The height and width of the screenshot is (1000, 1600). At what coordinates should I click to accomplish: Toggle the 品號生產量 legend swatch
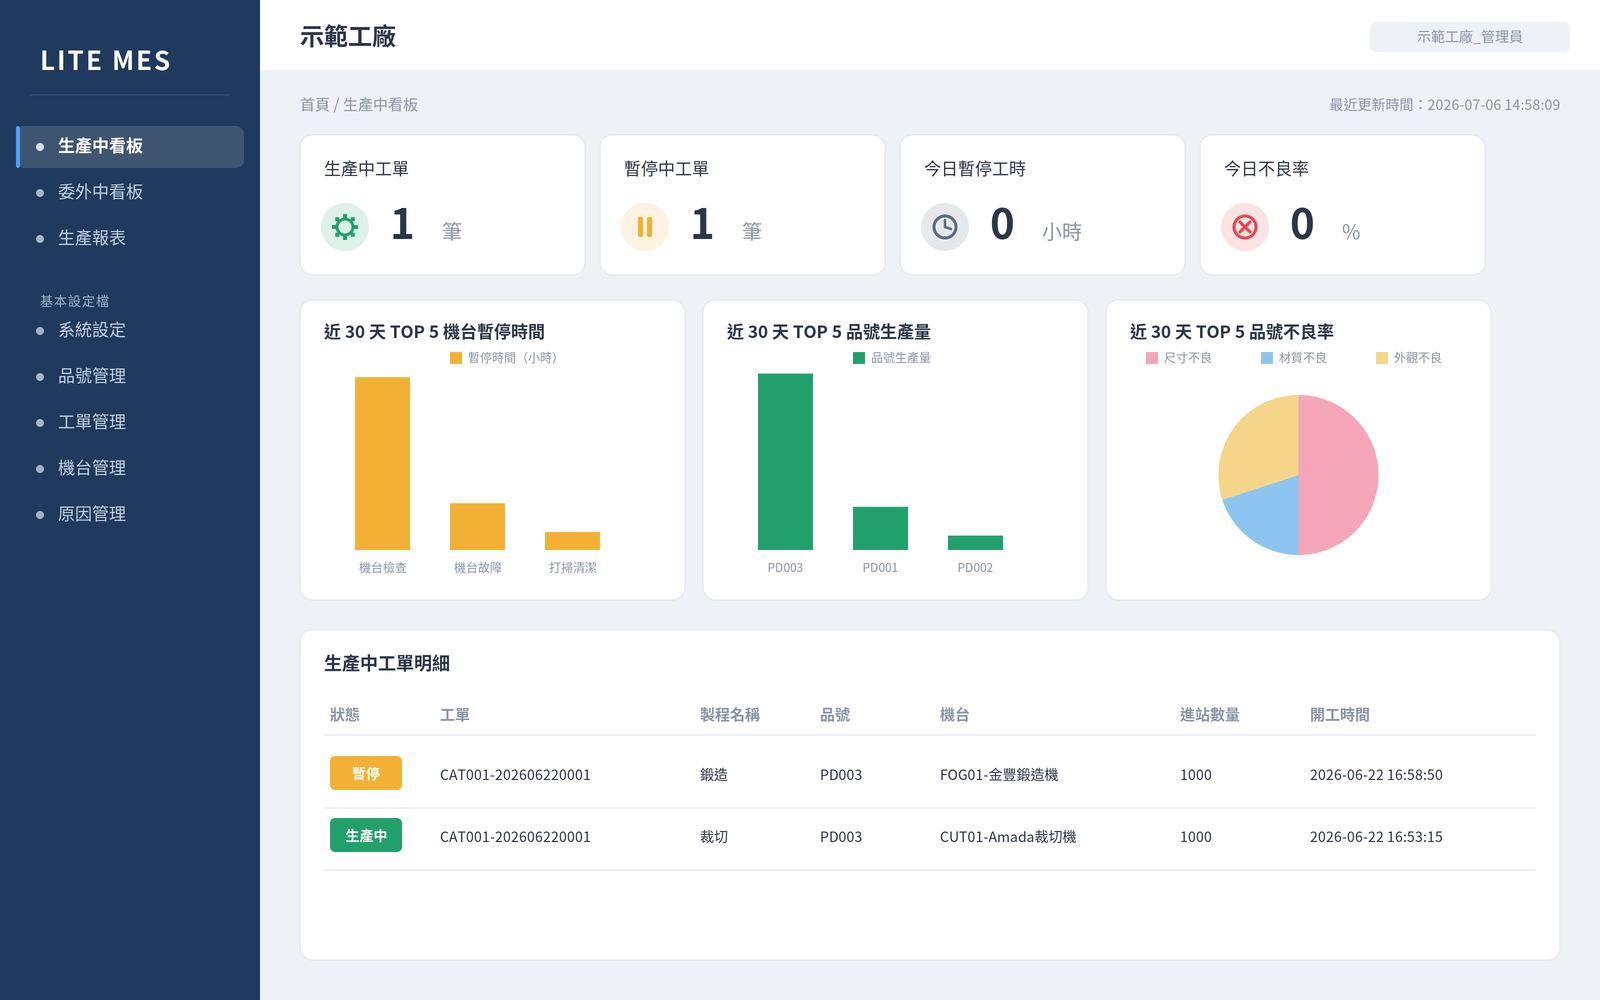click(859, 358)
